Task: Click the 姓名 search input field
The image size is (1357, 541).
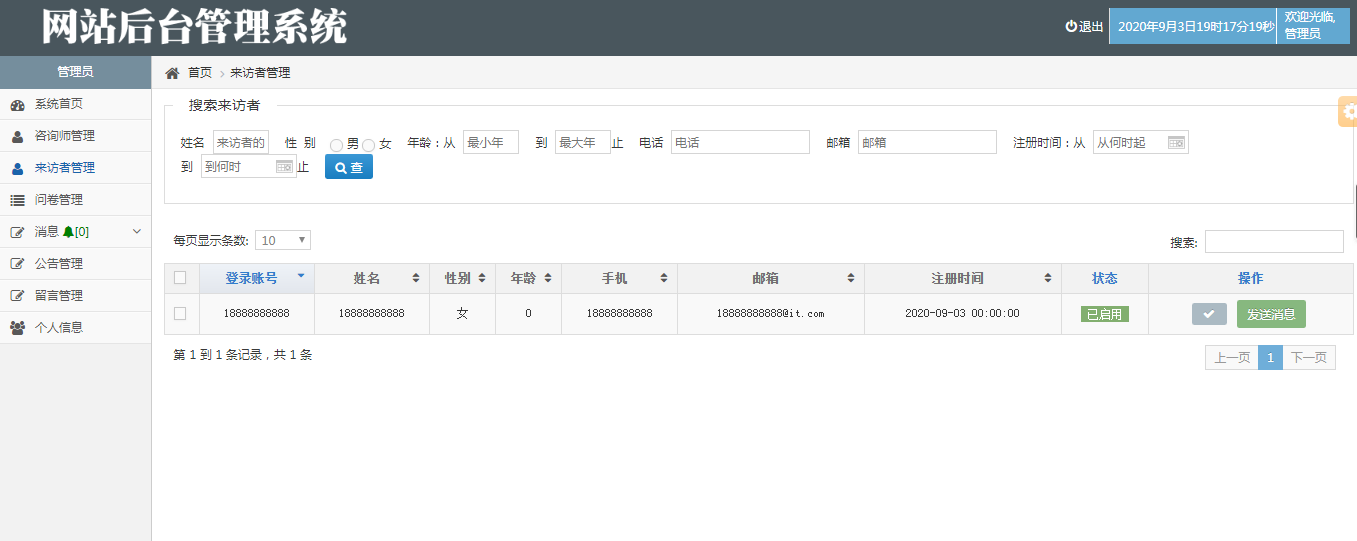Action: (241, 142)
